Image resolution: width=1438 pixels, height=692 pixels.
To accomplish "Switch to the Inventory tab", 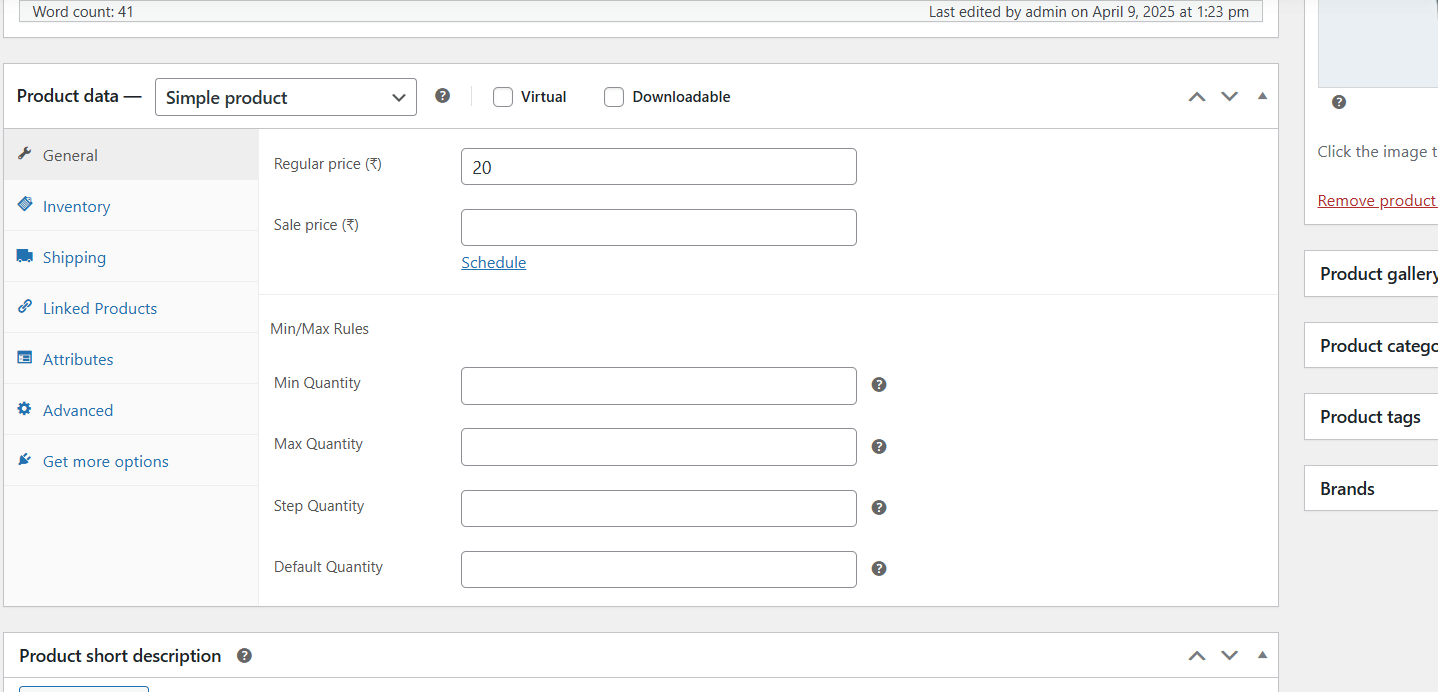I will click(x=76, y=205).
